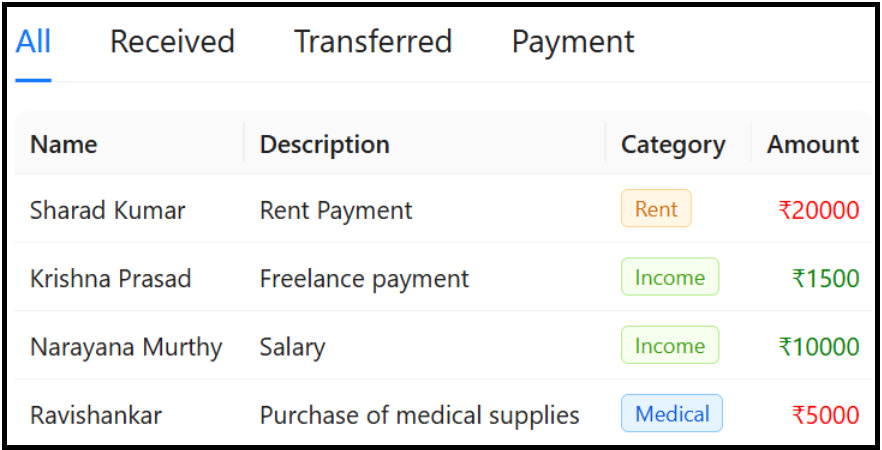Select the Transferred tab
Screen dimensions: 882x450
(373, 42)
